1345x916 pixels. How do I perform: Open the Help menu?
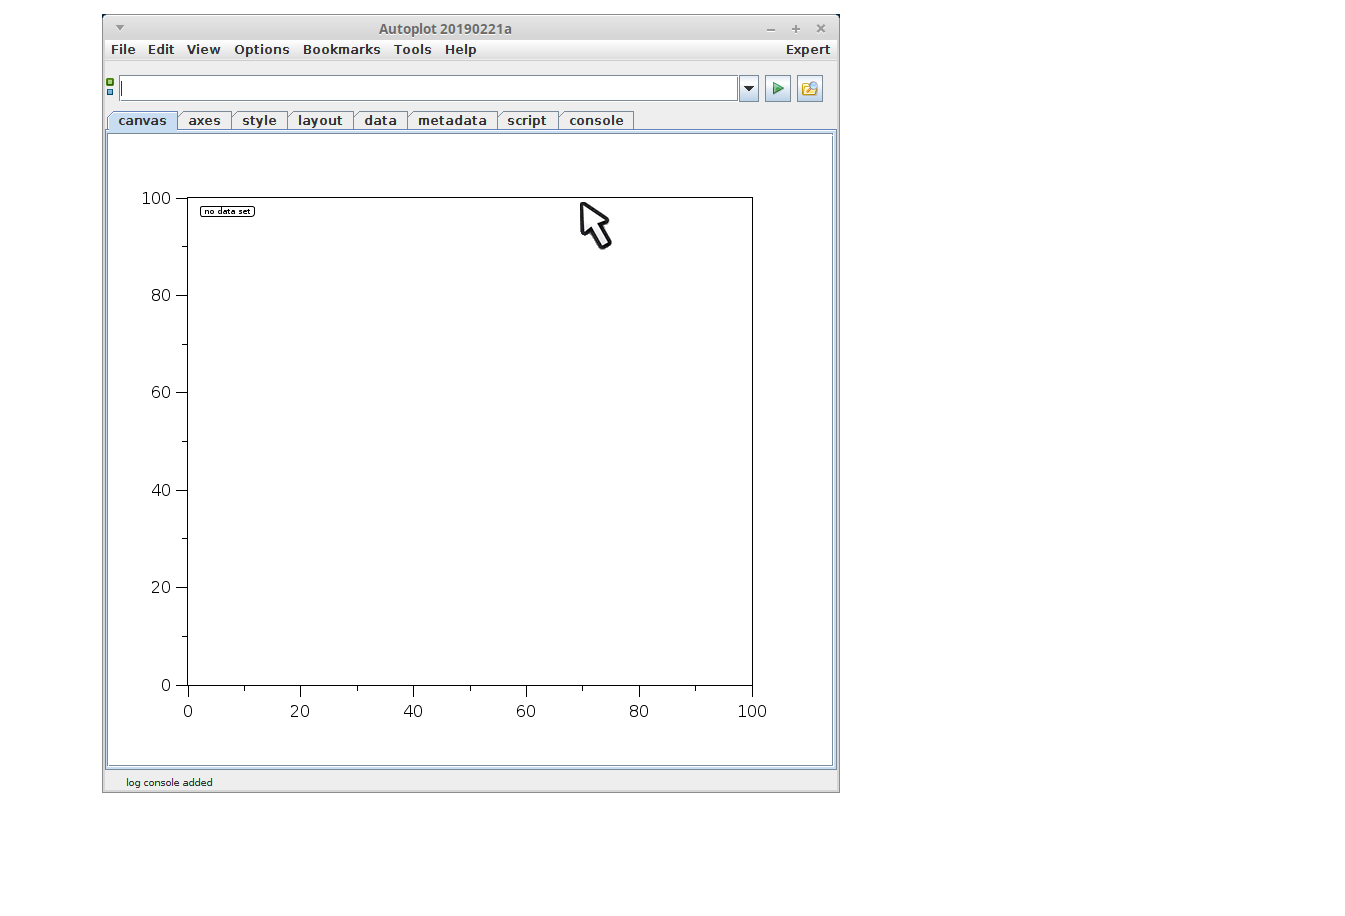click(460, 50)
